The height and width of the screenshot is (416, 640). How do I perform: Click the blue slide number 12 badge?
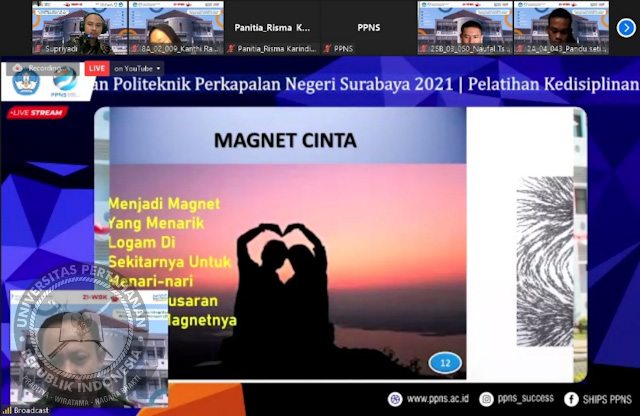coord(445,363)
